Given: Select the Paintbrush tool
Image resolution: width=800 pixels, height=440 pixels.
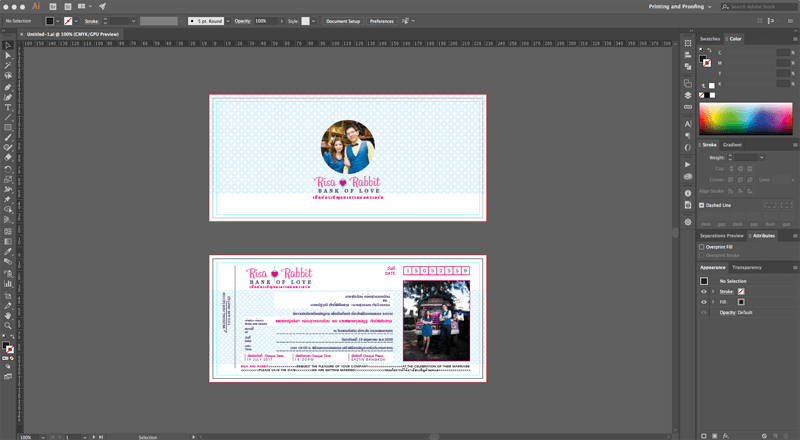Looking at the screenshot, I should pos(8,137).
